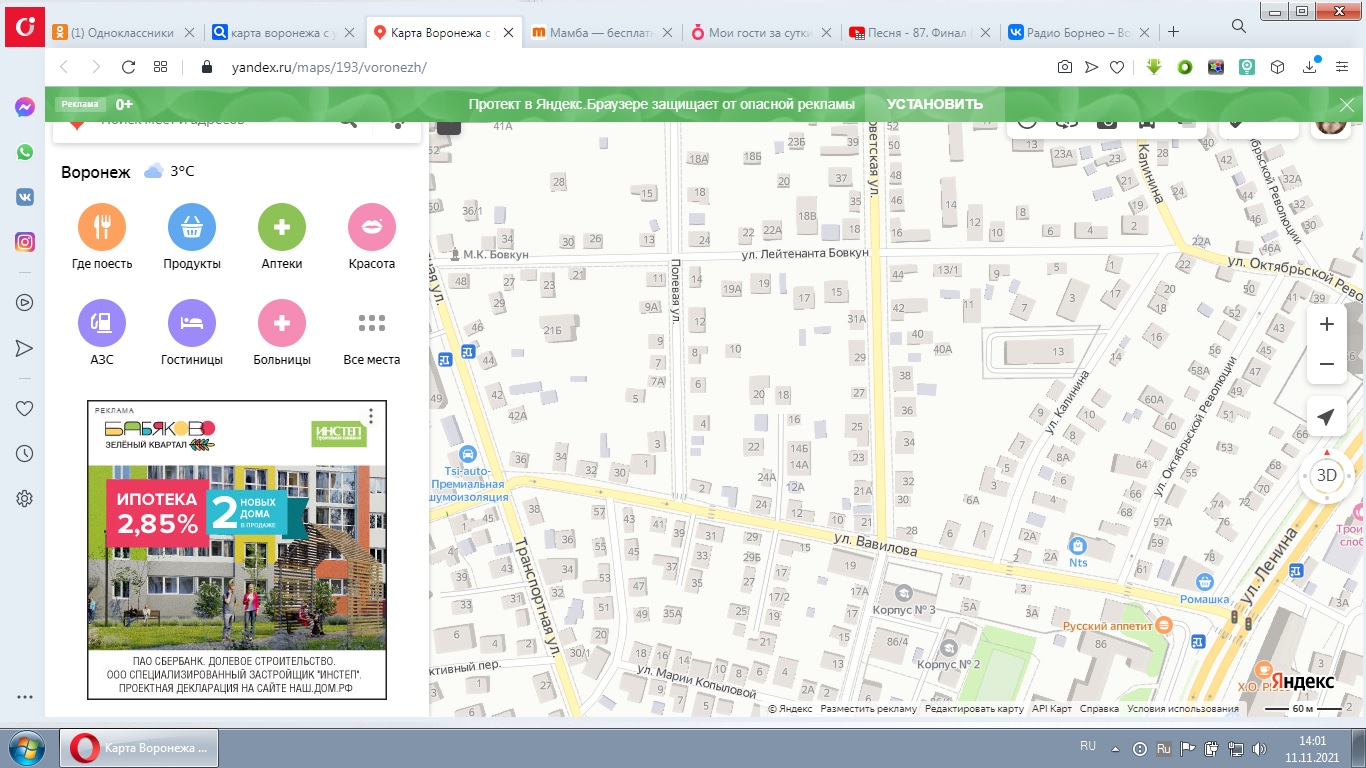The image size is (1366, 768).
Task: Select the Продукты category
Action: coord(192,238)
